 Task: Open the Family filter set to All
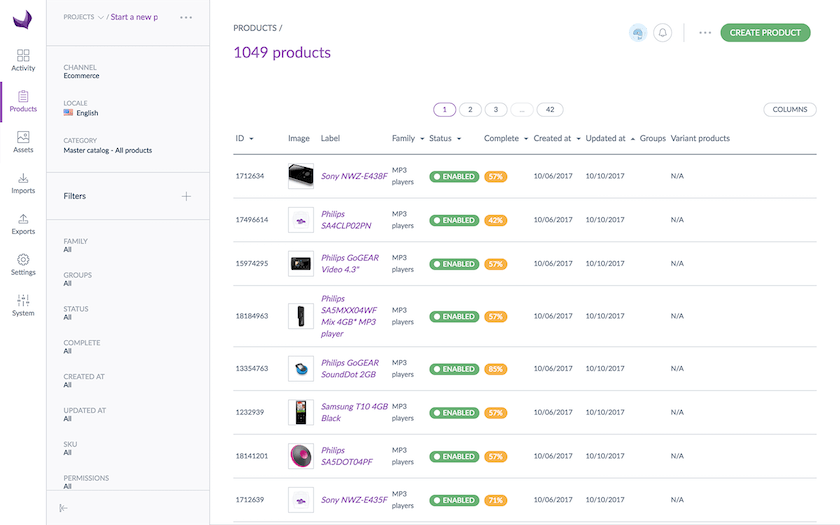click(76, 245)
